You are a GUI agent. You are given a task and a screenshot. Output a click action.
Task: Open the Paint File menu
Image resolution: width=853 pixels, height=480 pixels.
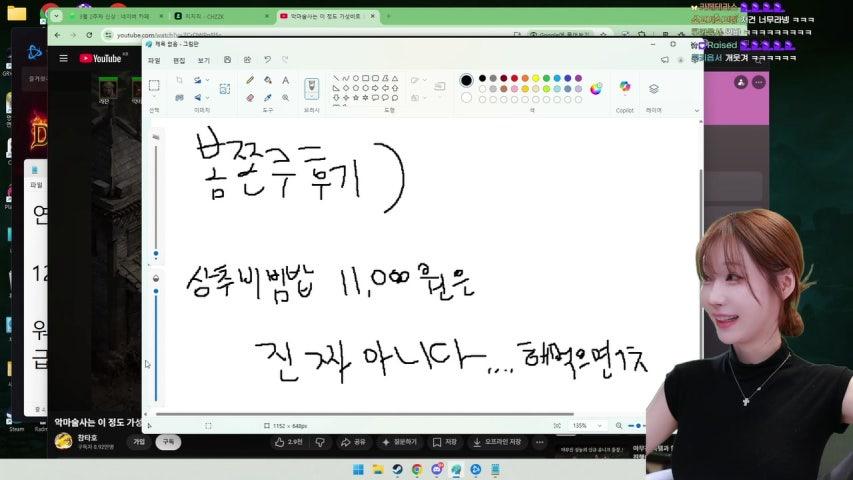tap(154, 60)
